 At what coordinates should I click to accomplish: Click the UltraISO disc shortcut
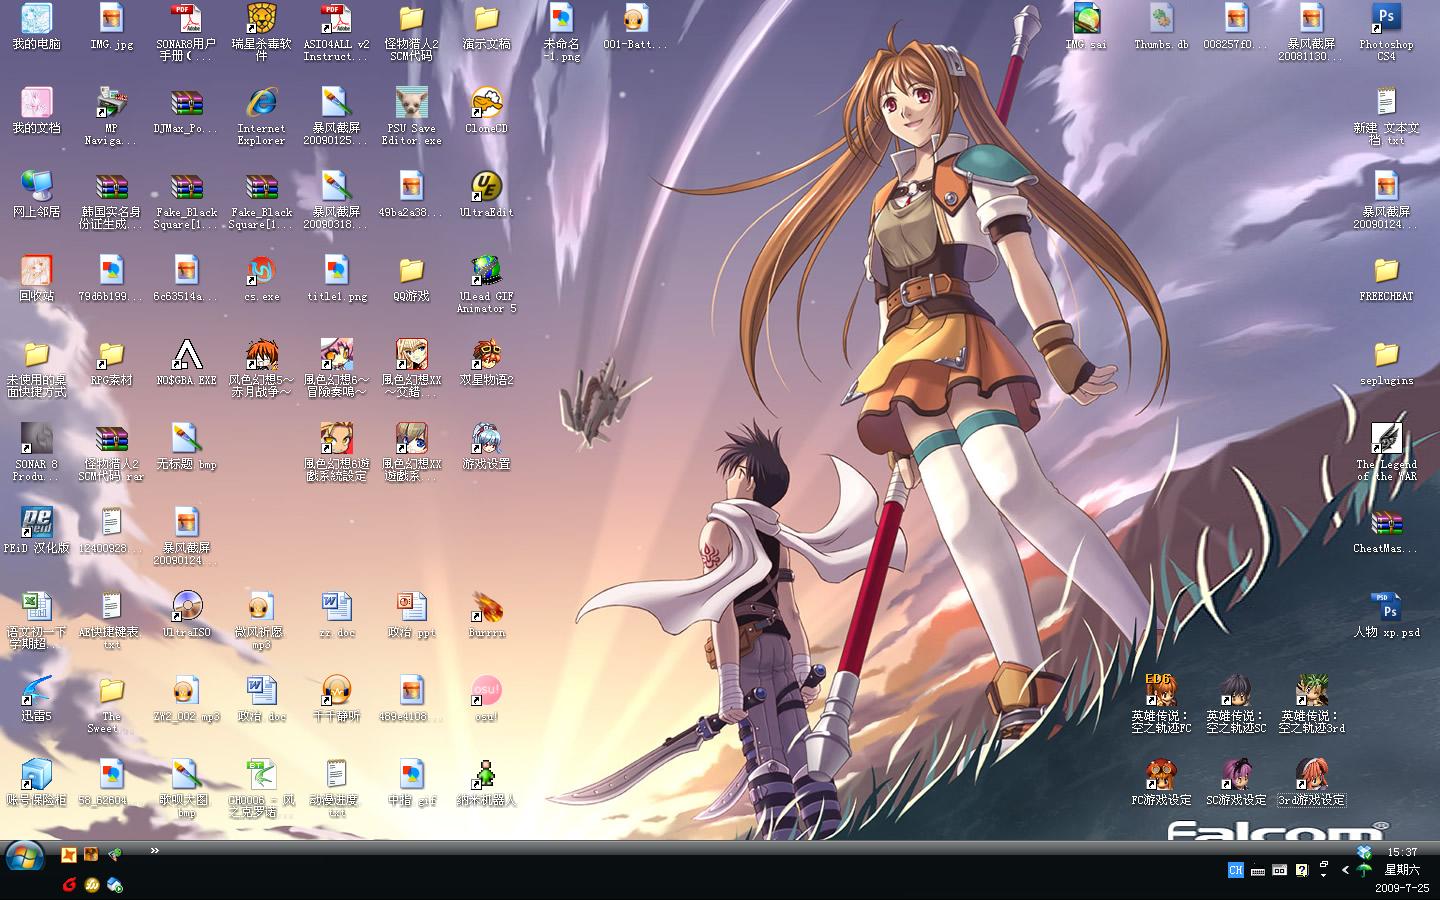(186, 615)
